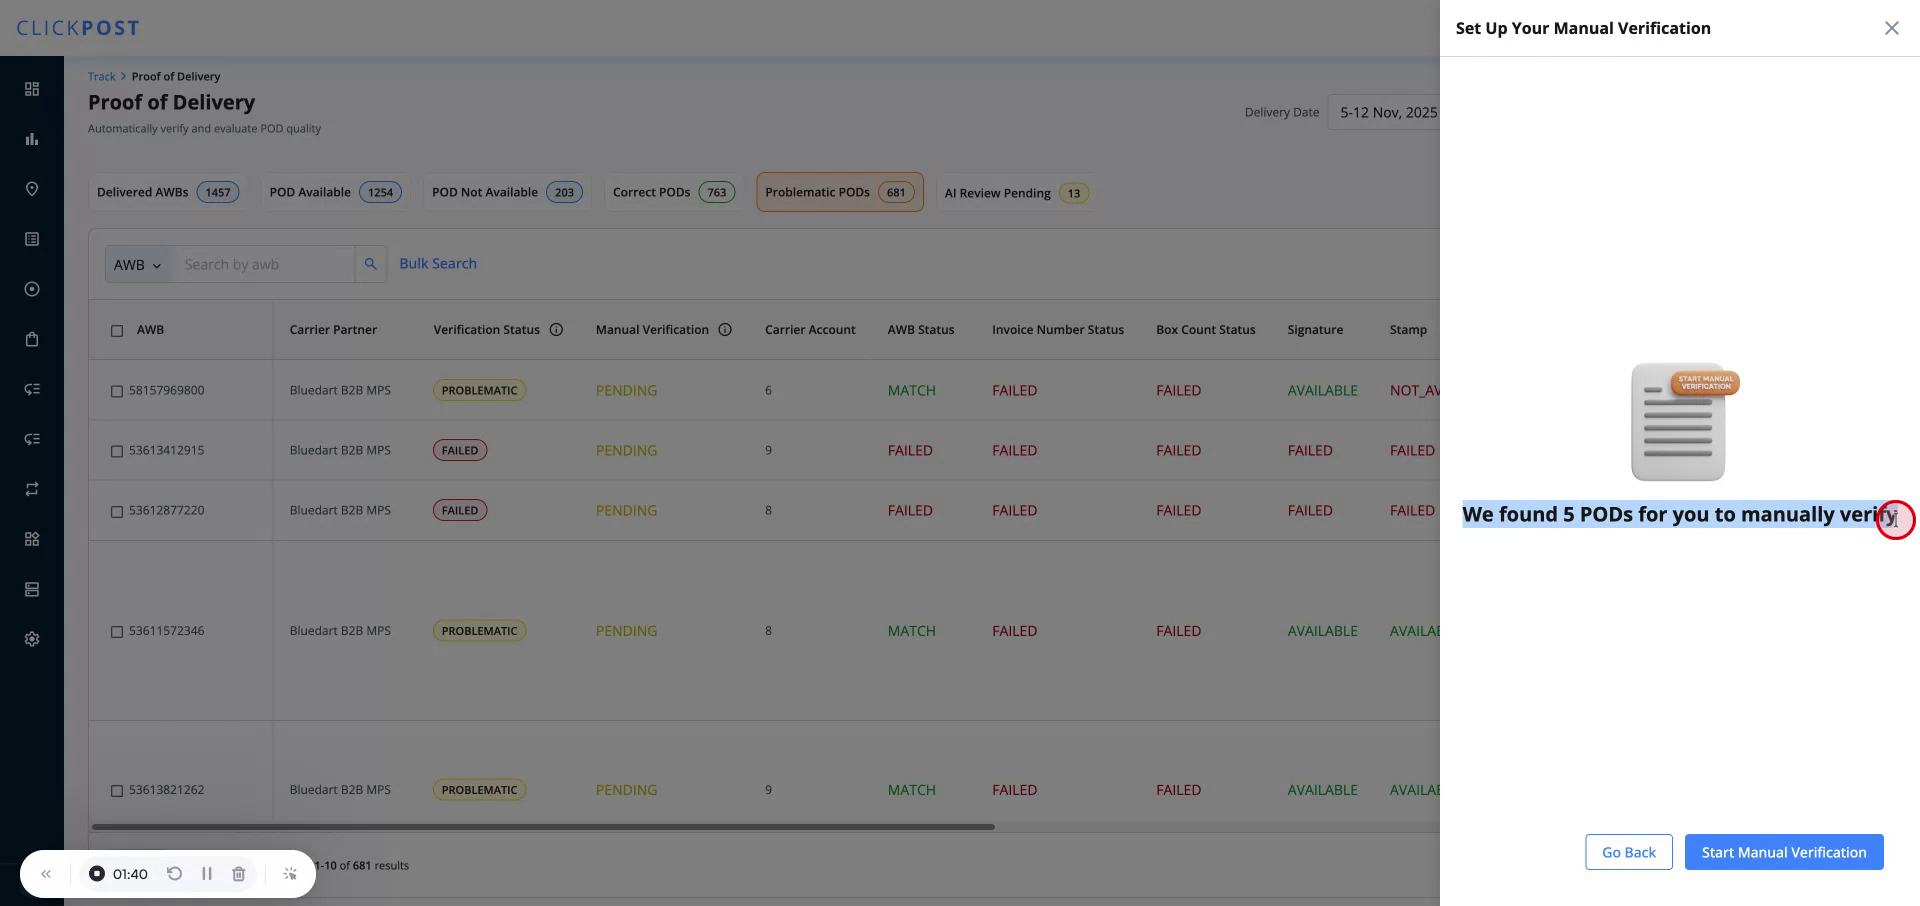
Task: Open the AWB search type dropdown
Action: tap(137, 264)
